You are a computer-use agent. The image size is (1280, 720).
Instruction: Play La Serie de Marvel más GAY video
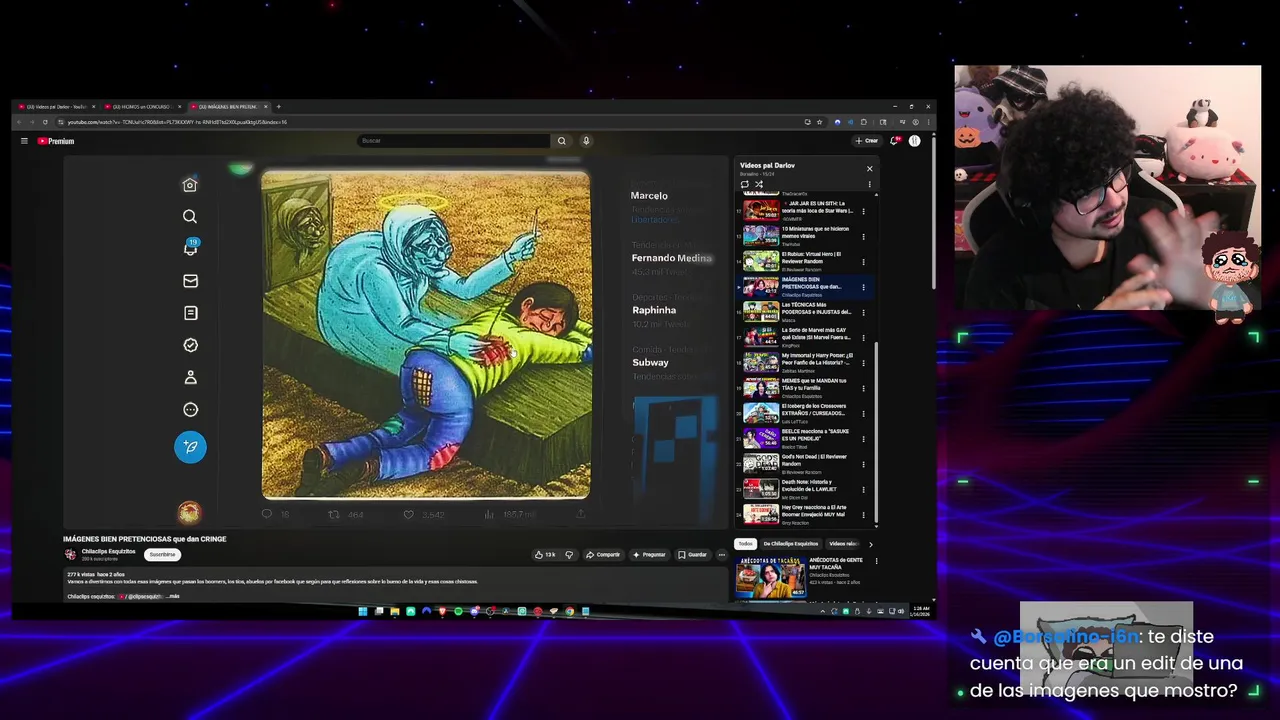click(806, 337)
